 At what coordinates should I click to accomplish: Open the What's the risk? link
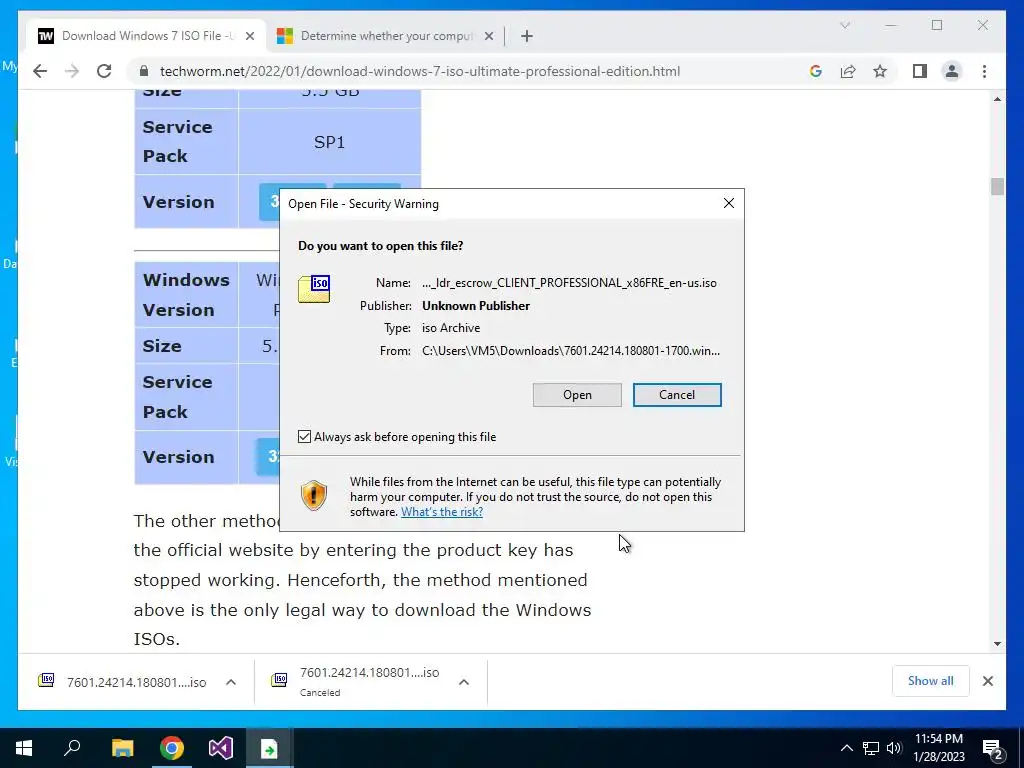point(441,512)
